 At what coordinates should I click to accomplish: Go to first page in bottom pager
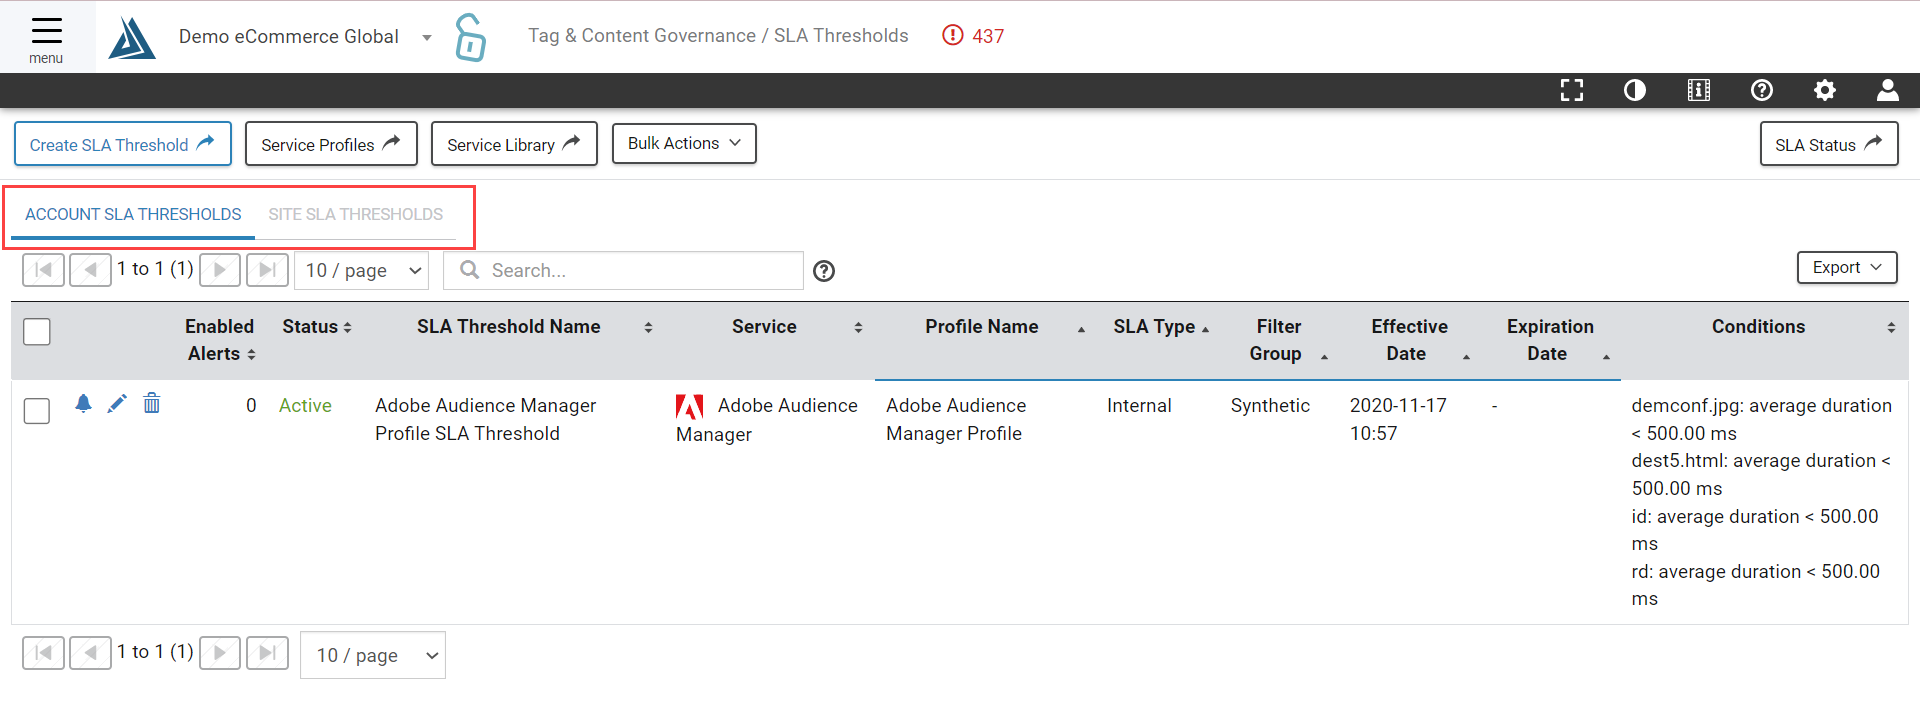pos(43,653)
